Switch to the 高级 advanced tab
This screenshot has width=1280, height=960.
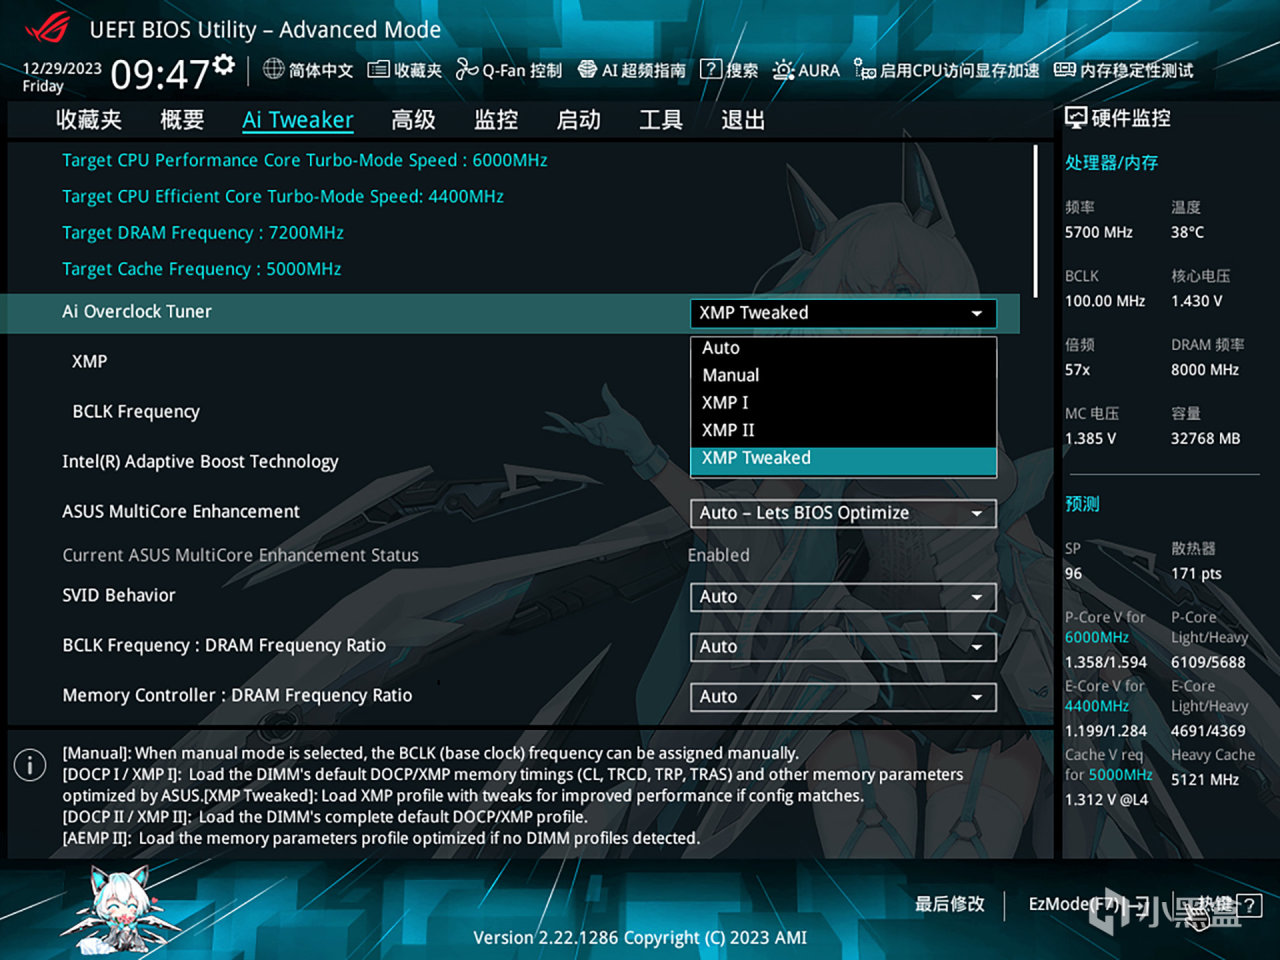pyautogui.click(x=414, y=119)
